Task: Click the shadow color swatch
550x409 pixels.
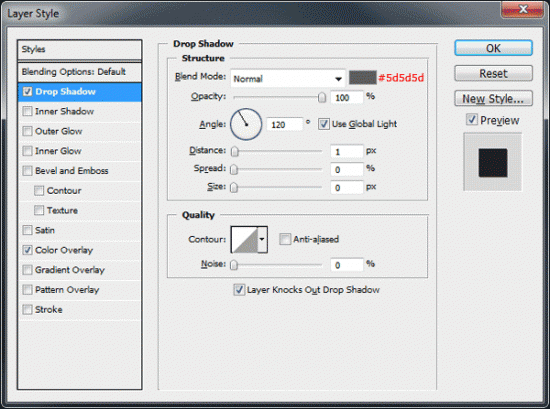Action: tap(363, 78)
